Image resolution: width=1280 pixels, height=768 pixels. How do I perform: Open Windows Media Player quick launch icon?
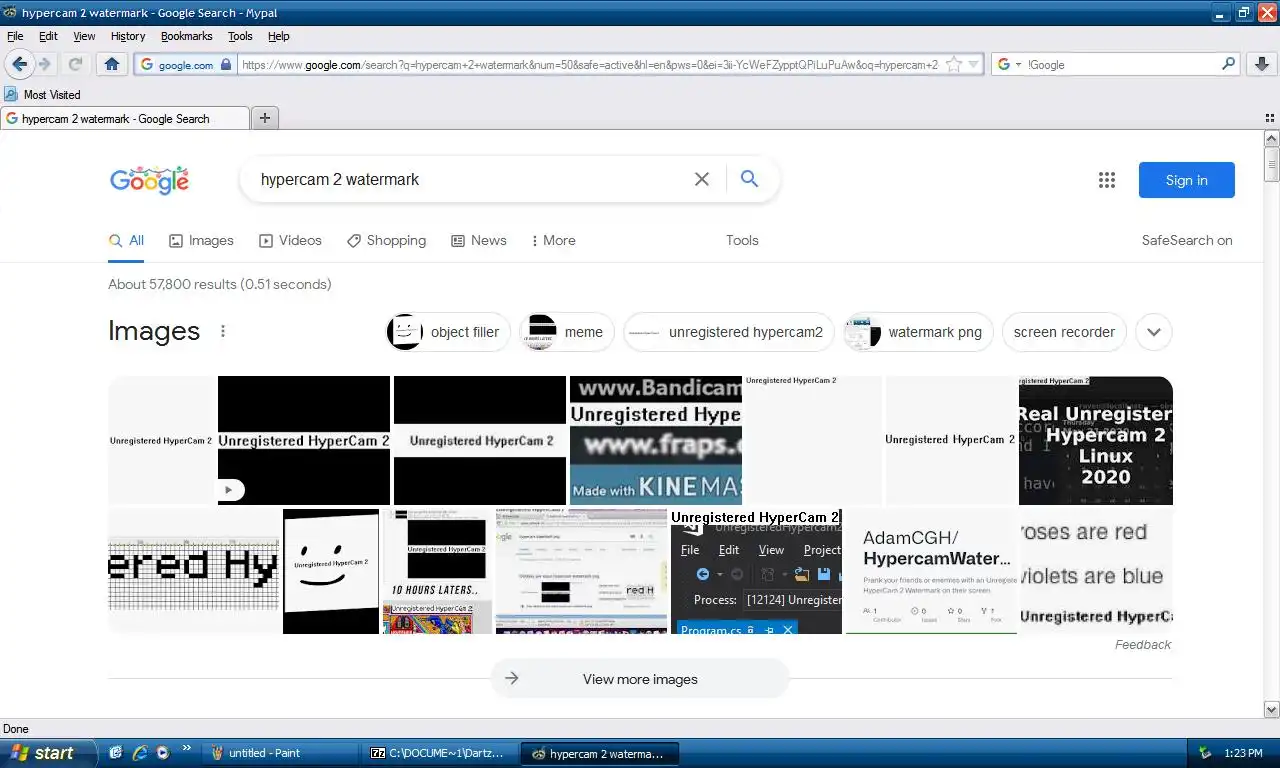click(x=162, y=753)
